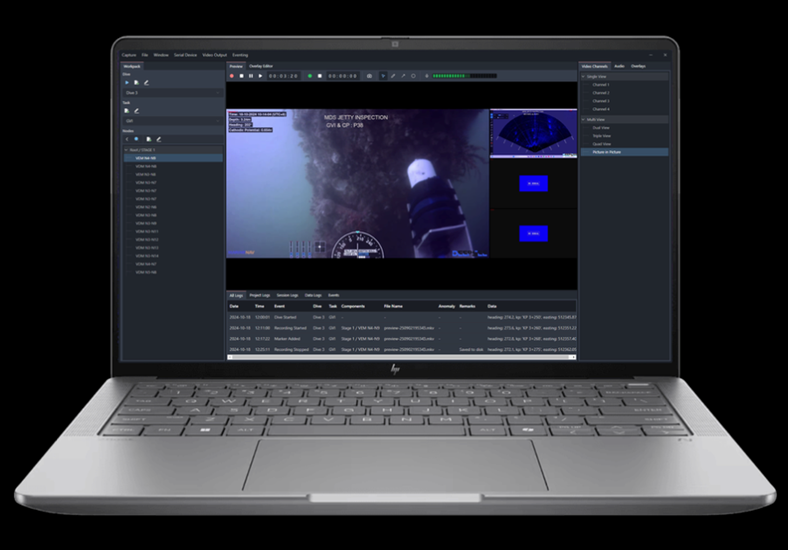Select Dual View layout
The width and height of the screenshot is (788, 550).
[x=601, y=128]
